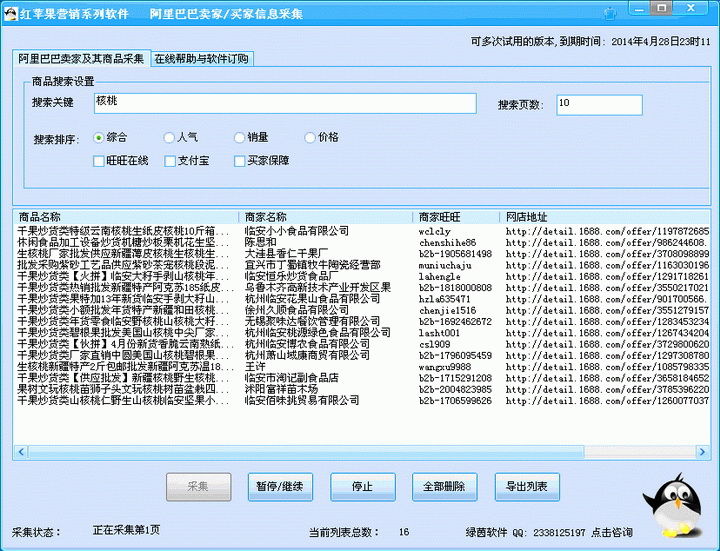
Task: Select row with 徐州久顺食品有限公司
Action: [363, 310]
